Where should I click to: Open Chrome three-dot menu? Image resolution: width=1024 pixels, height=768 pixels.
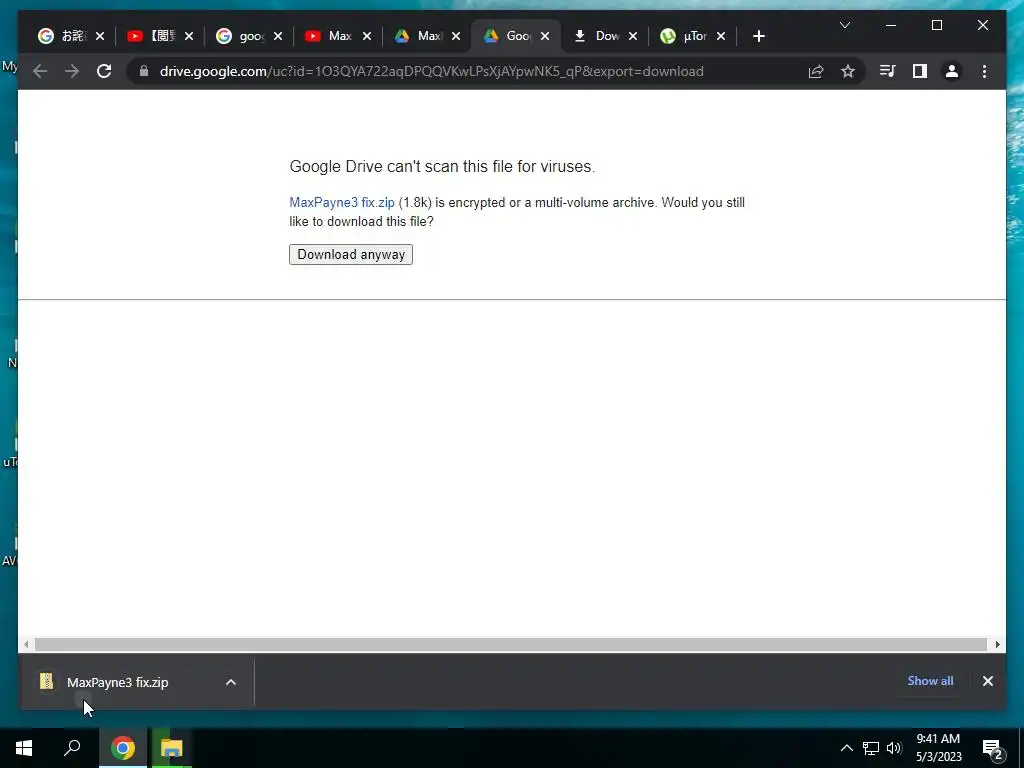coord(984,71)
